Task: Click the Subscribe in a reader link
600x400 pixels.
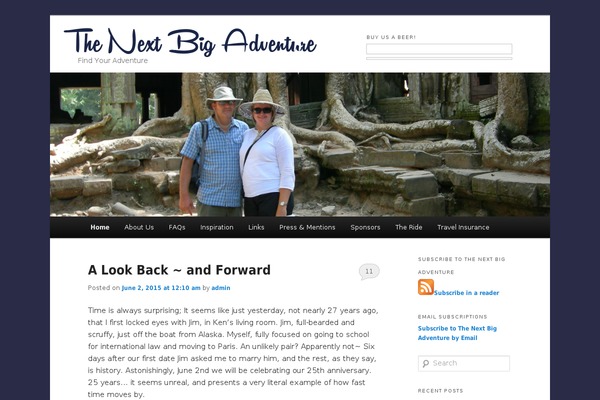Action: click(x=466, y=293)
